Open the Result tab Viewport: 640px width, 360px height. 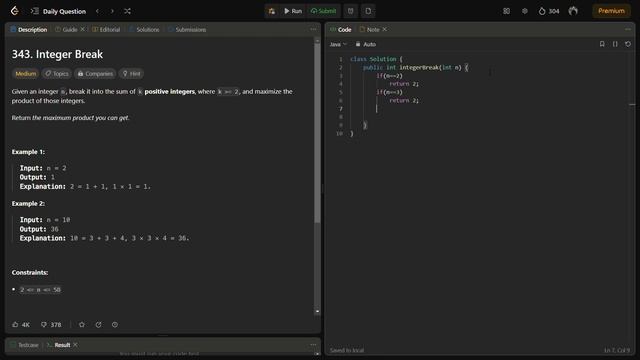pos(58,345)
